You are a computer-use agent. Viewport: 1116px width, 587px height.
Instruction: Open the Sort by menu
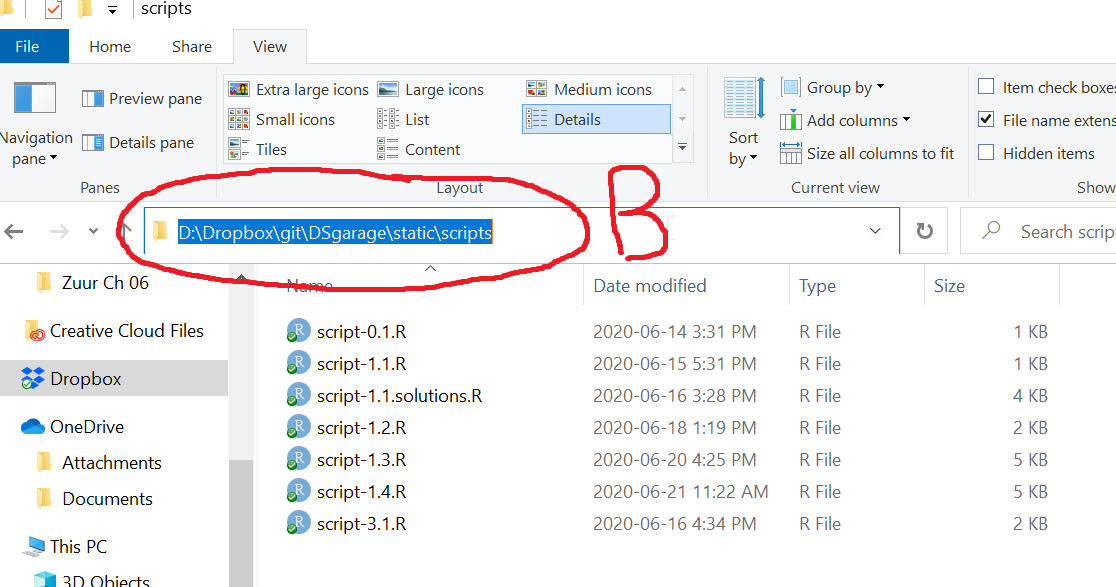point(743,122)
